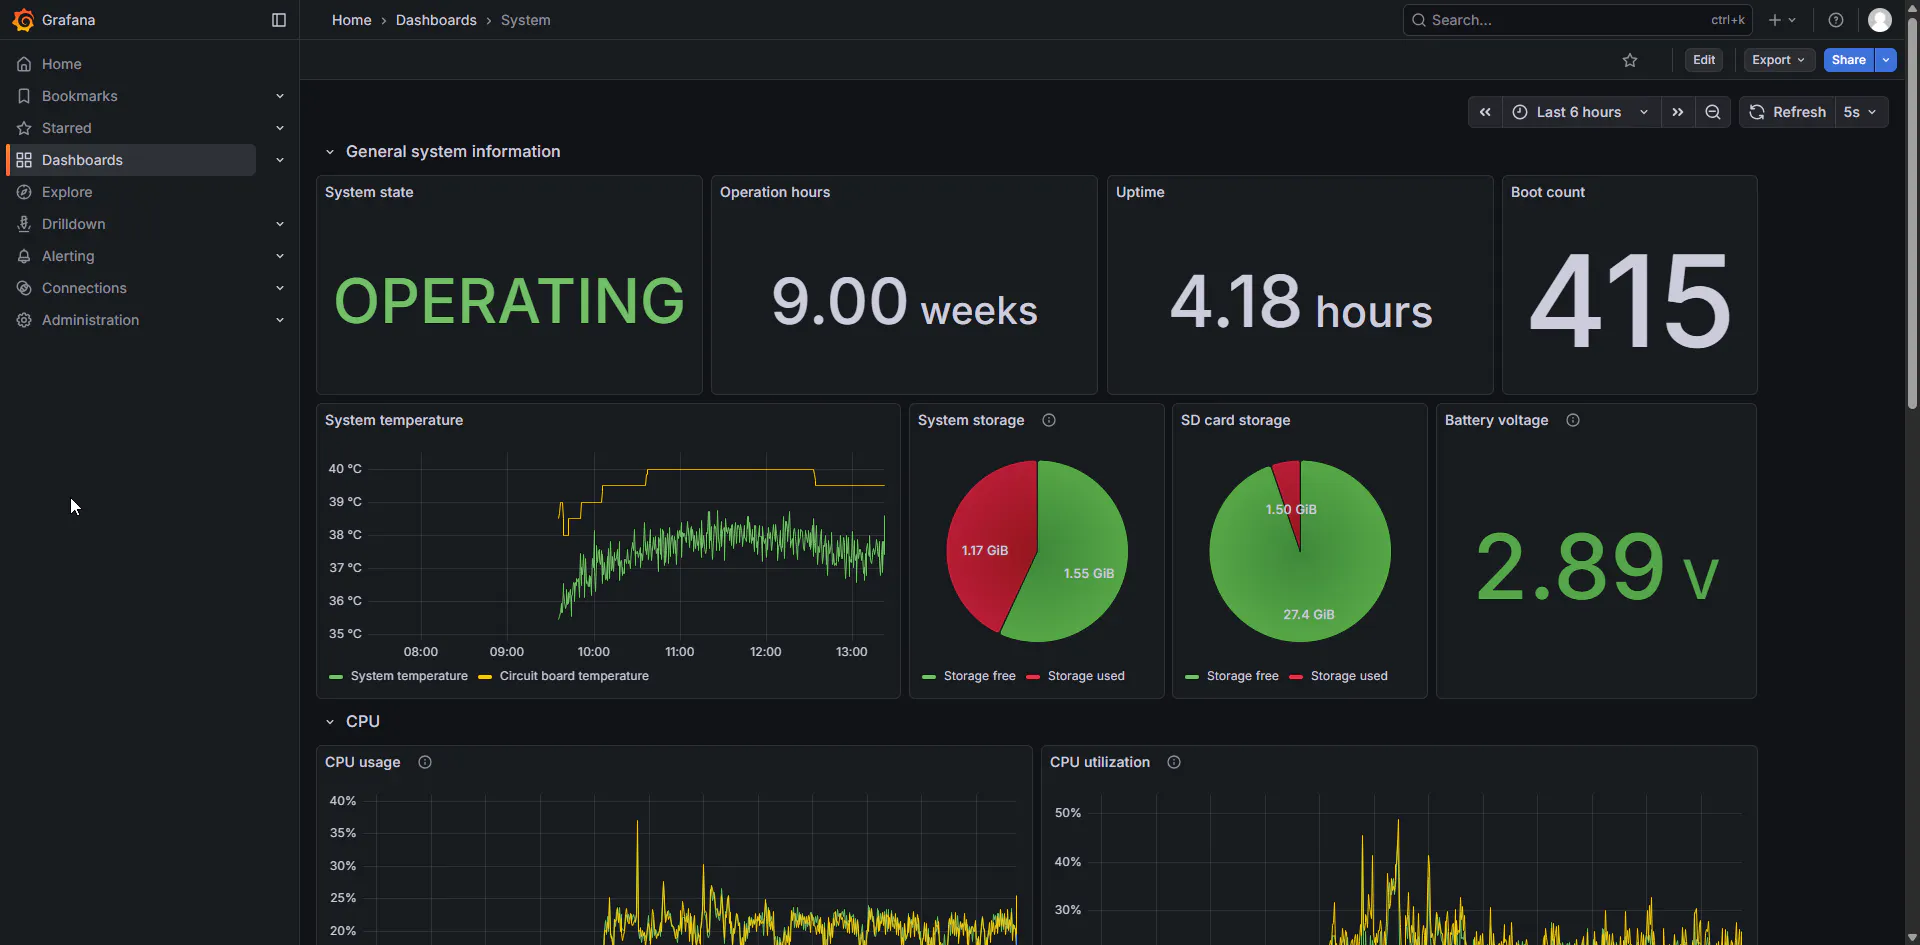The width and height of the screenshot is (1920, 945).
Task: Toggle System temperature series in legend
Action: tap(408, 676)
